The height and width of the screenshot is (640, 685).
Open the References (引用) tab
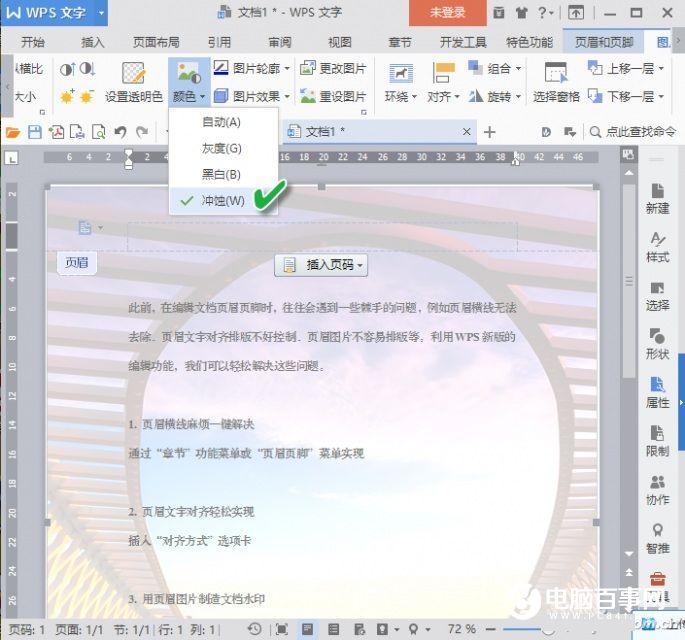[x=219, y=42]
